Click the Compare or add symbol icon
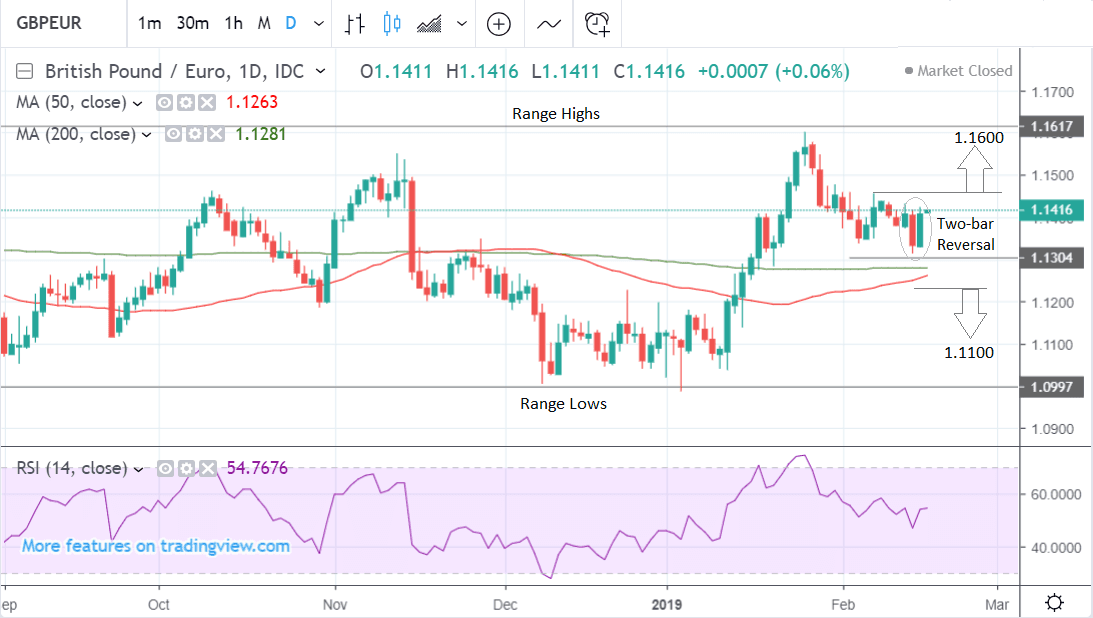 (499, 23)
